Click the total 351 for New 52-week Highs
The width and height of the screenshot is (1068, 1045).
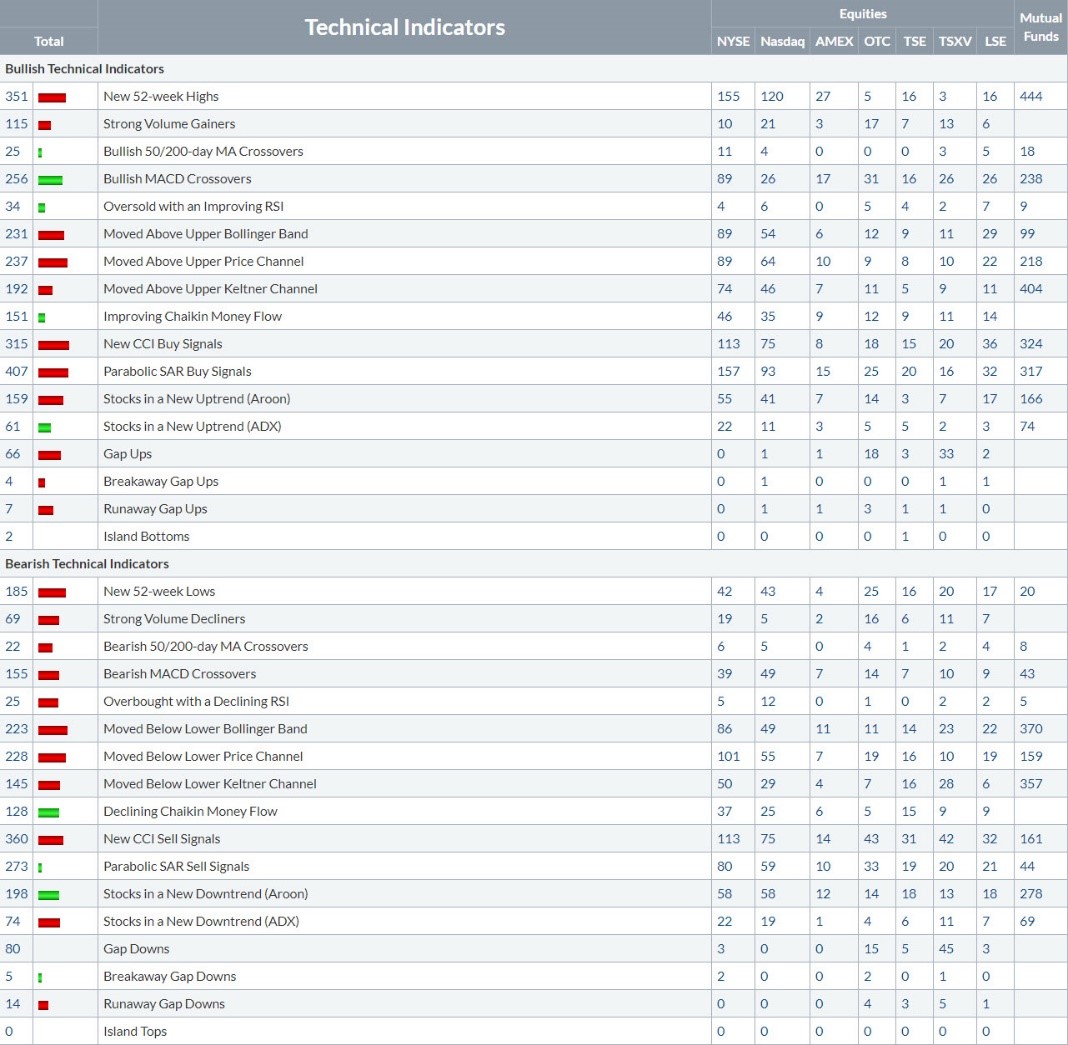pyautogui.click(x=16, y=97)
